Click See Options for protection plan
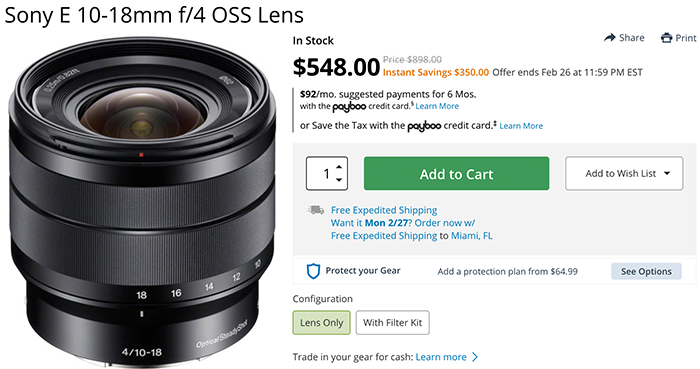The image size is (700, 369). pos(646,271)
